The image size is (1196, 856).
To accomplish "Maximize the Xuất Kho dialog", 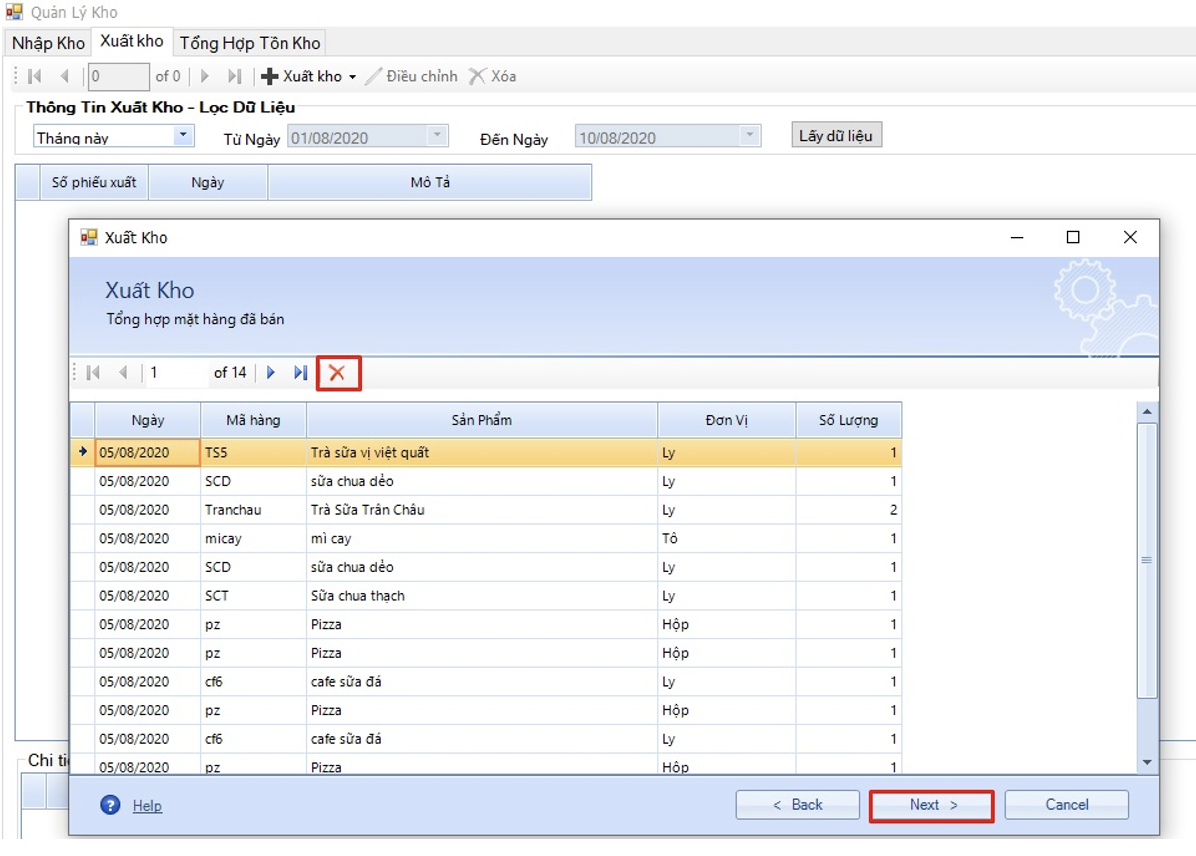I will [1072, 237].
